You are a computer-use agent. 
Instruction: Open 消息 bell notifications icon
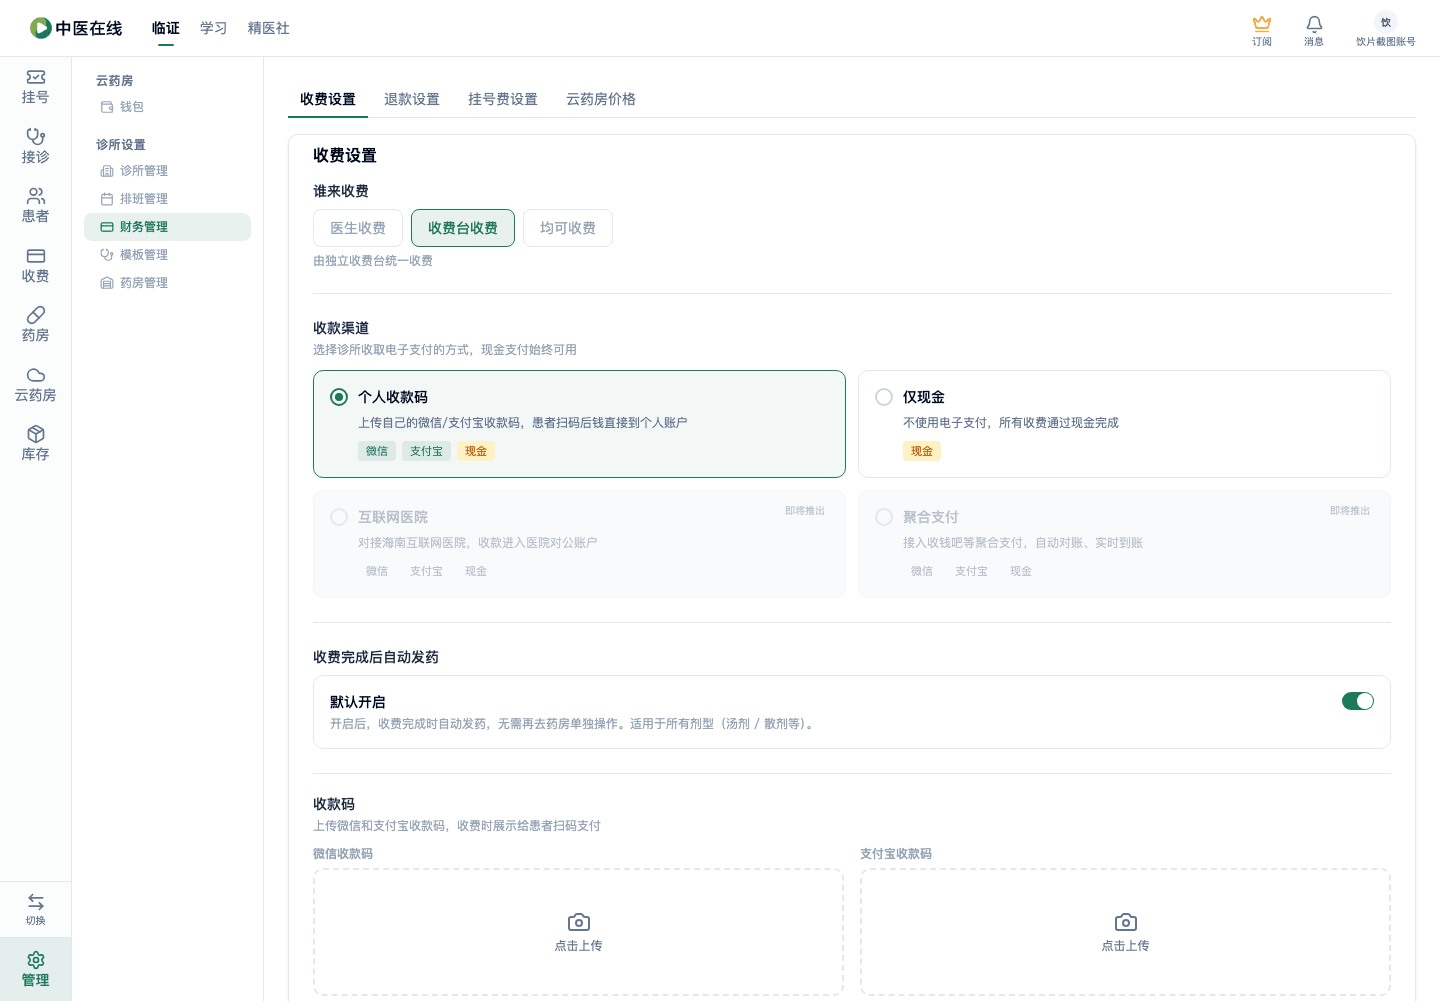(1314, 23)
